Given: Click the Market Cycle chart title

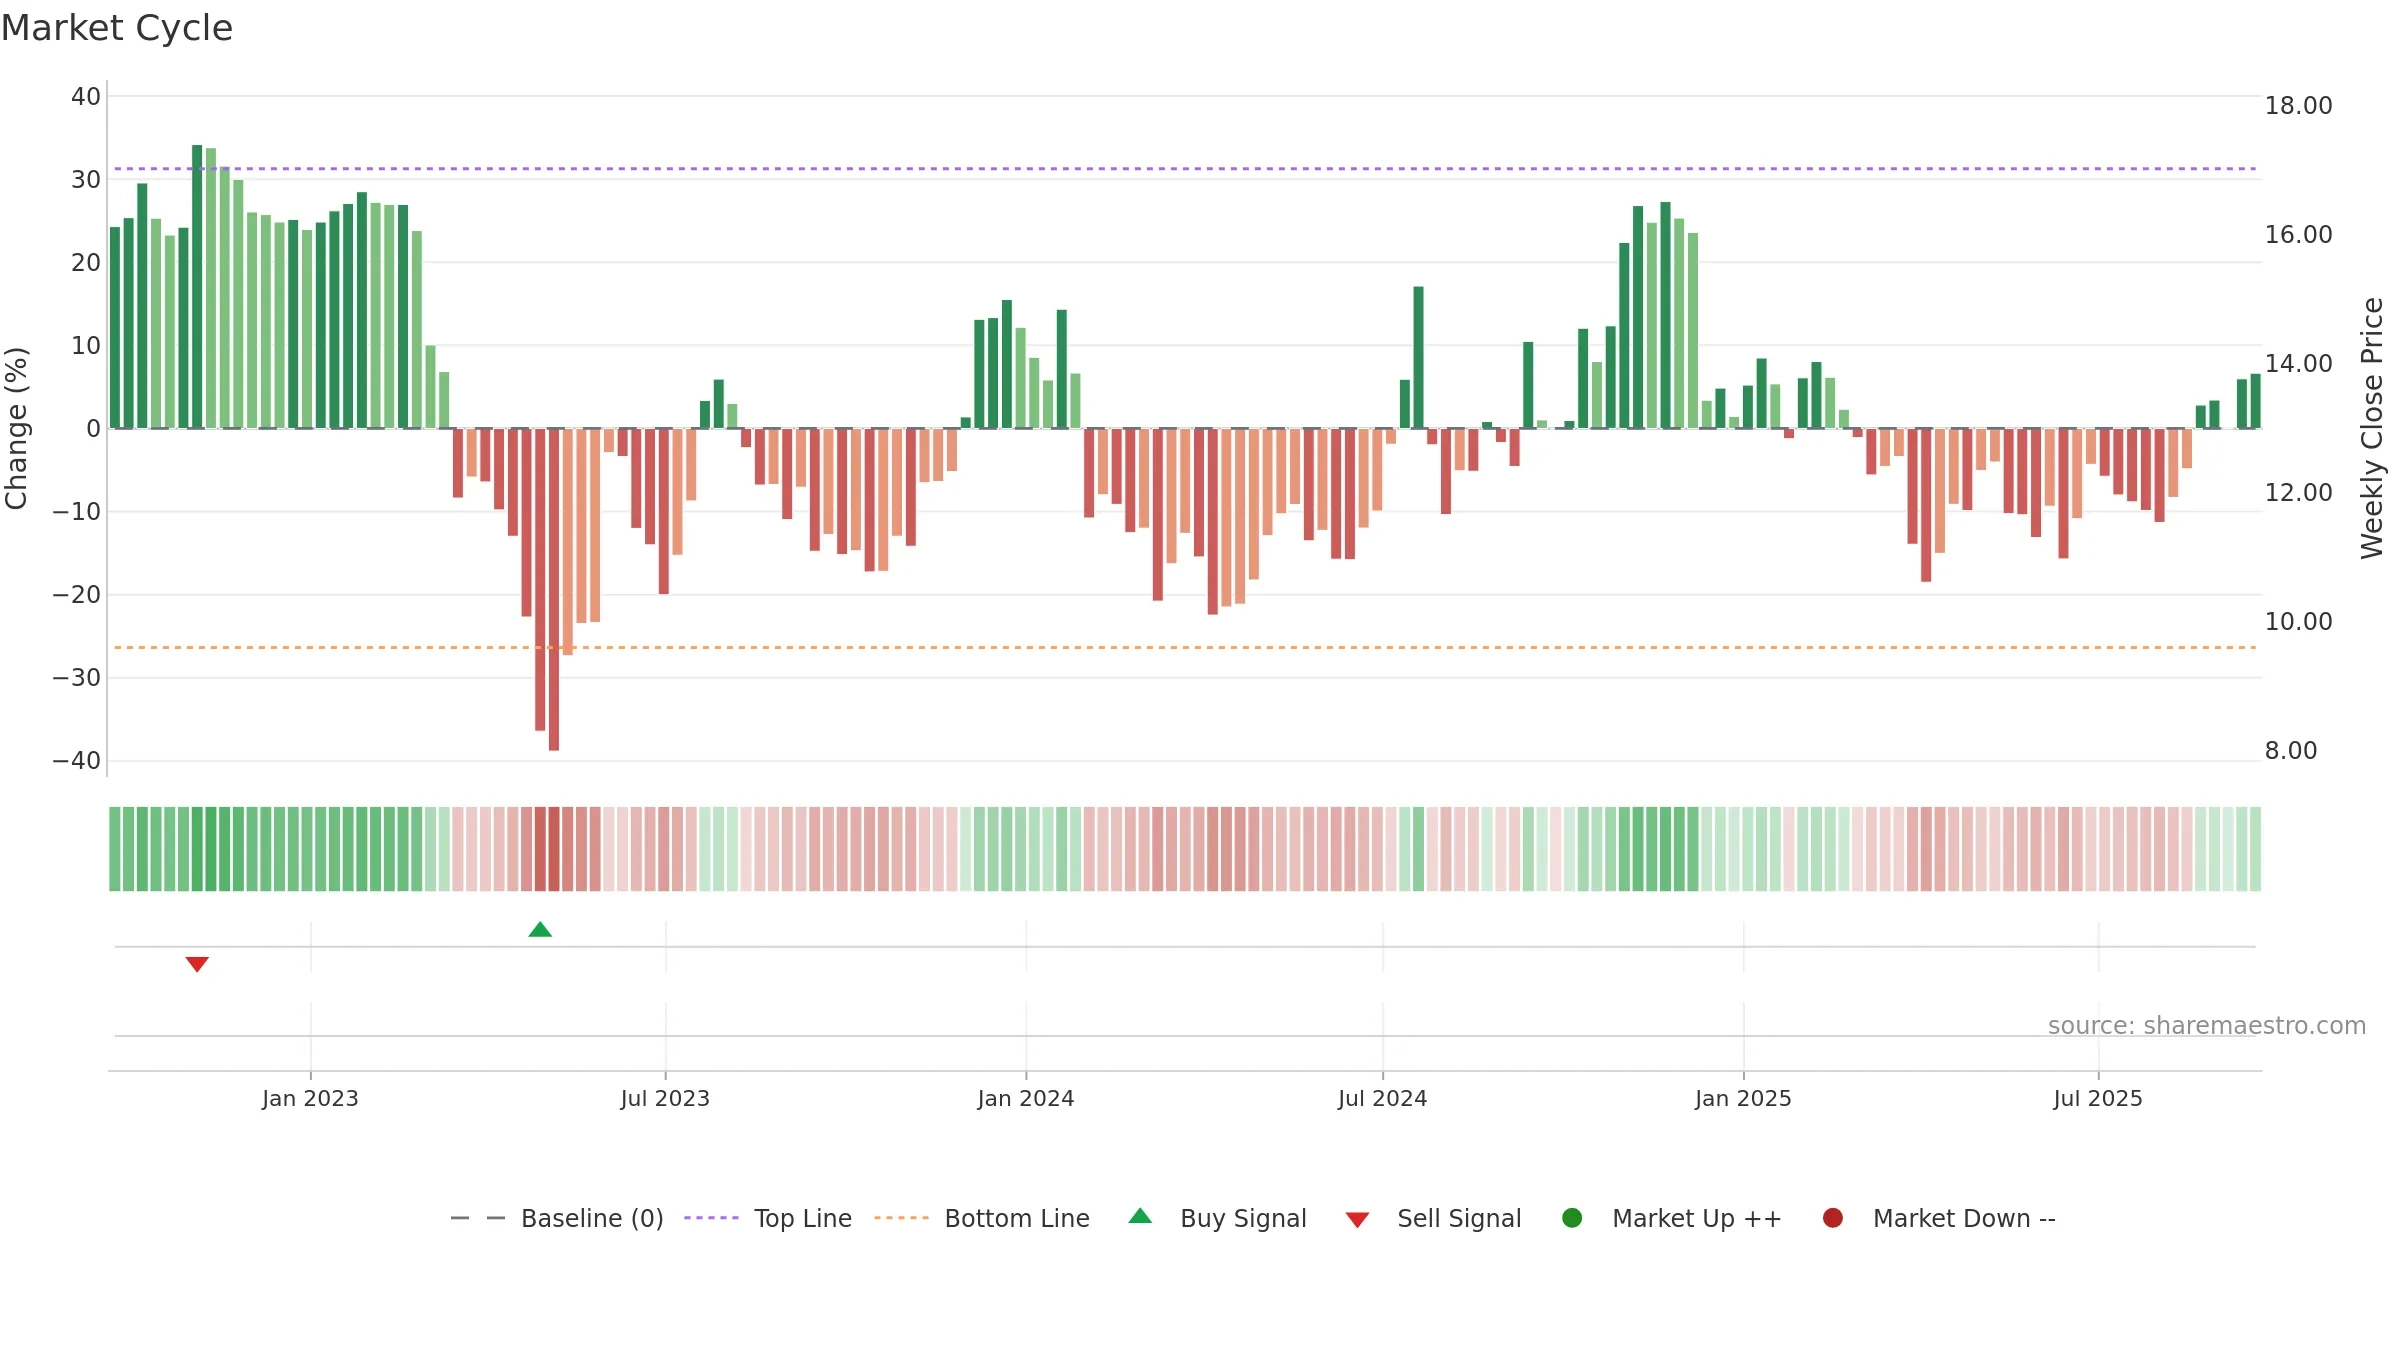Looking at the screenshot, I should click(x=116, y=28).
